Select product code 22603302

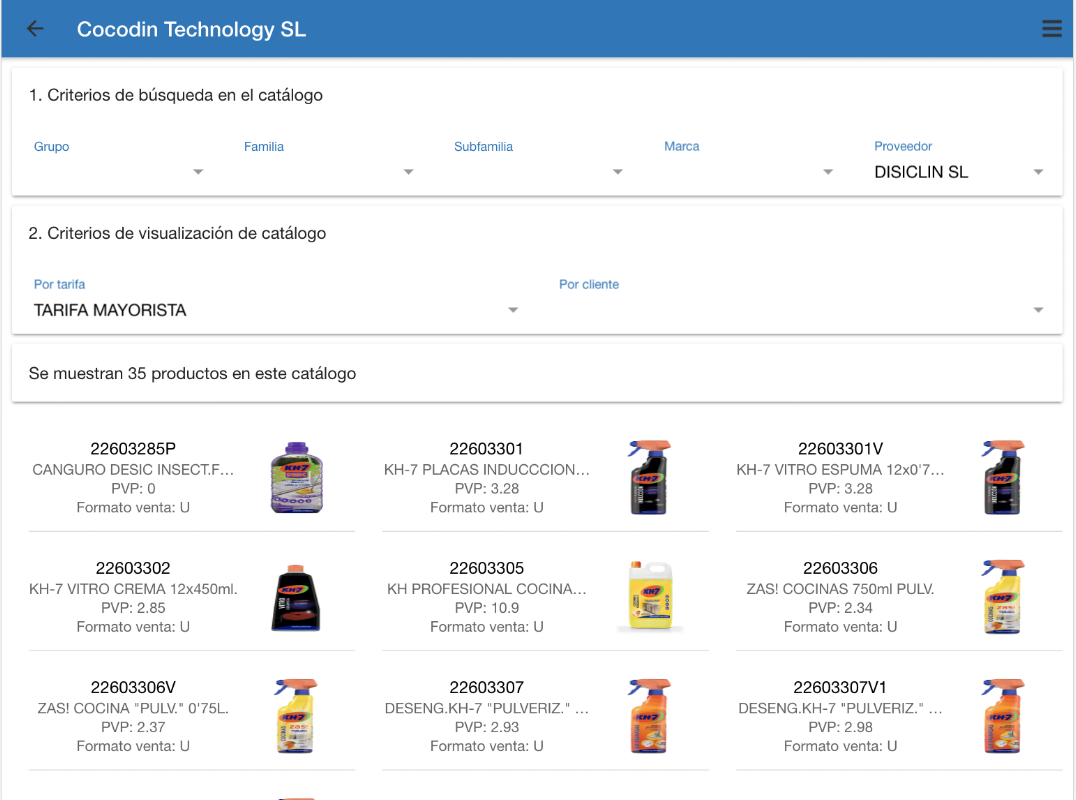tap(133, 568)
